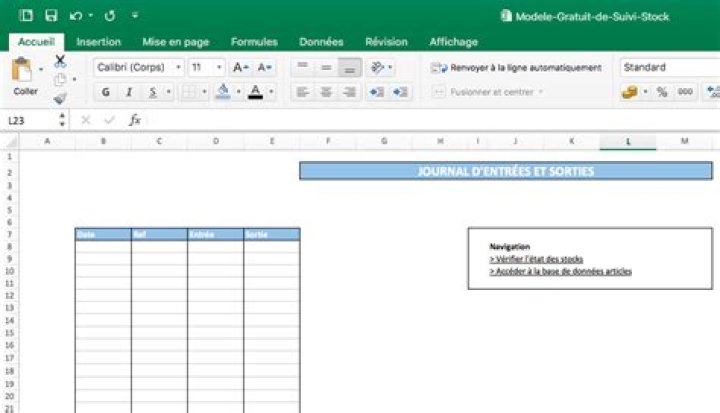The height and width of the screenshot is (413, 720).
Task: Follow the Vérifier l'état des stocks link
Action: [x=536, y=259]
